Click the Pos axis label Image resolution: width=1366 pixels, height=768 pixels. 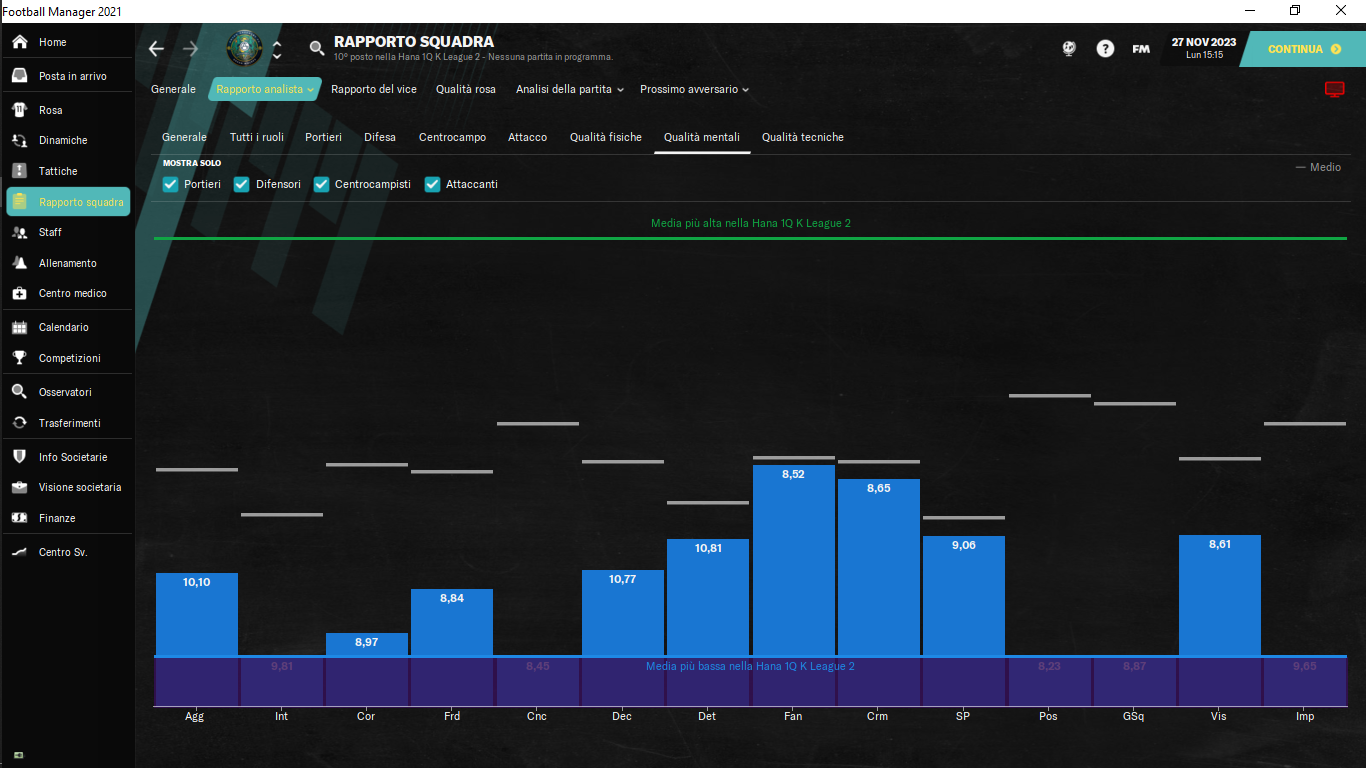[x=1049, y=716]
